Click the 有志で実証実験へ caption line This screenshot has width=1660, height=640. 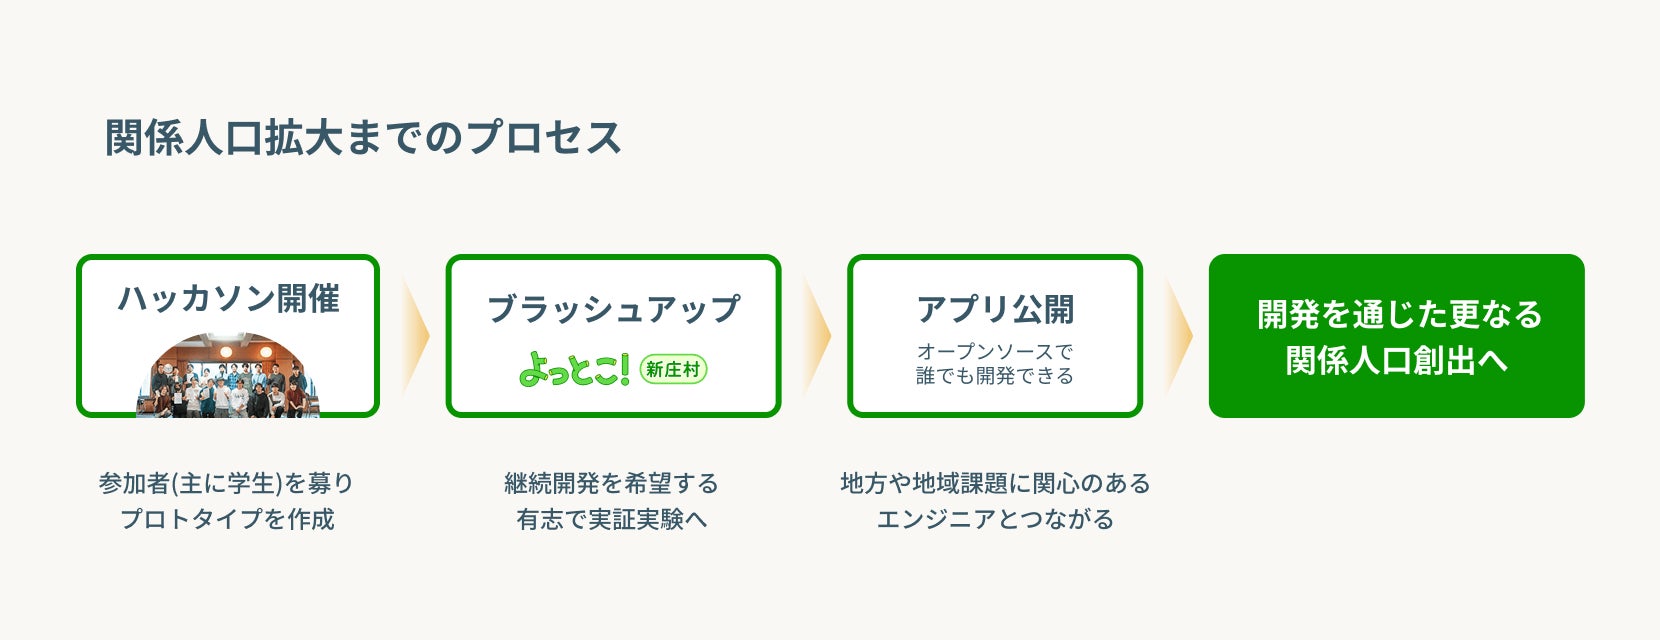pyautogui.click(x=612, y=519)
